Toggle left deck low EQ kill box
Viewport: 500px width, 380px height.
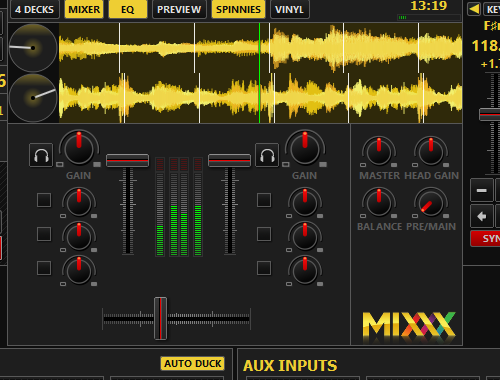44,268
